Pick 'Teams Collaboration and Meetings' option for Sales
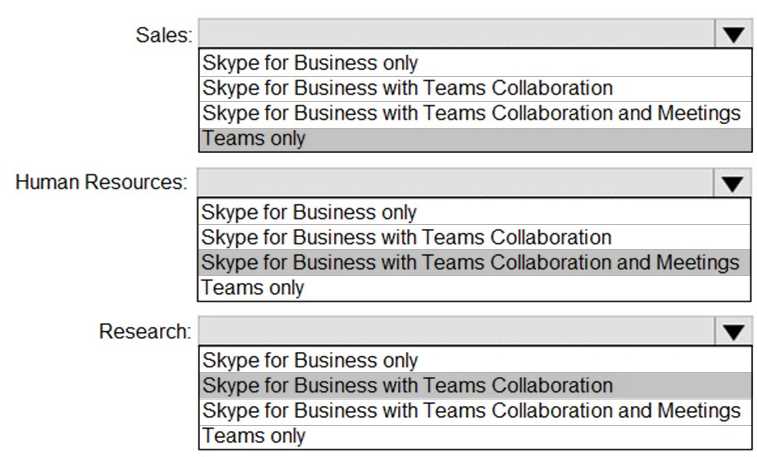The image size is (757, 457). [x=471, y=113]
